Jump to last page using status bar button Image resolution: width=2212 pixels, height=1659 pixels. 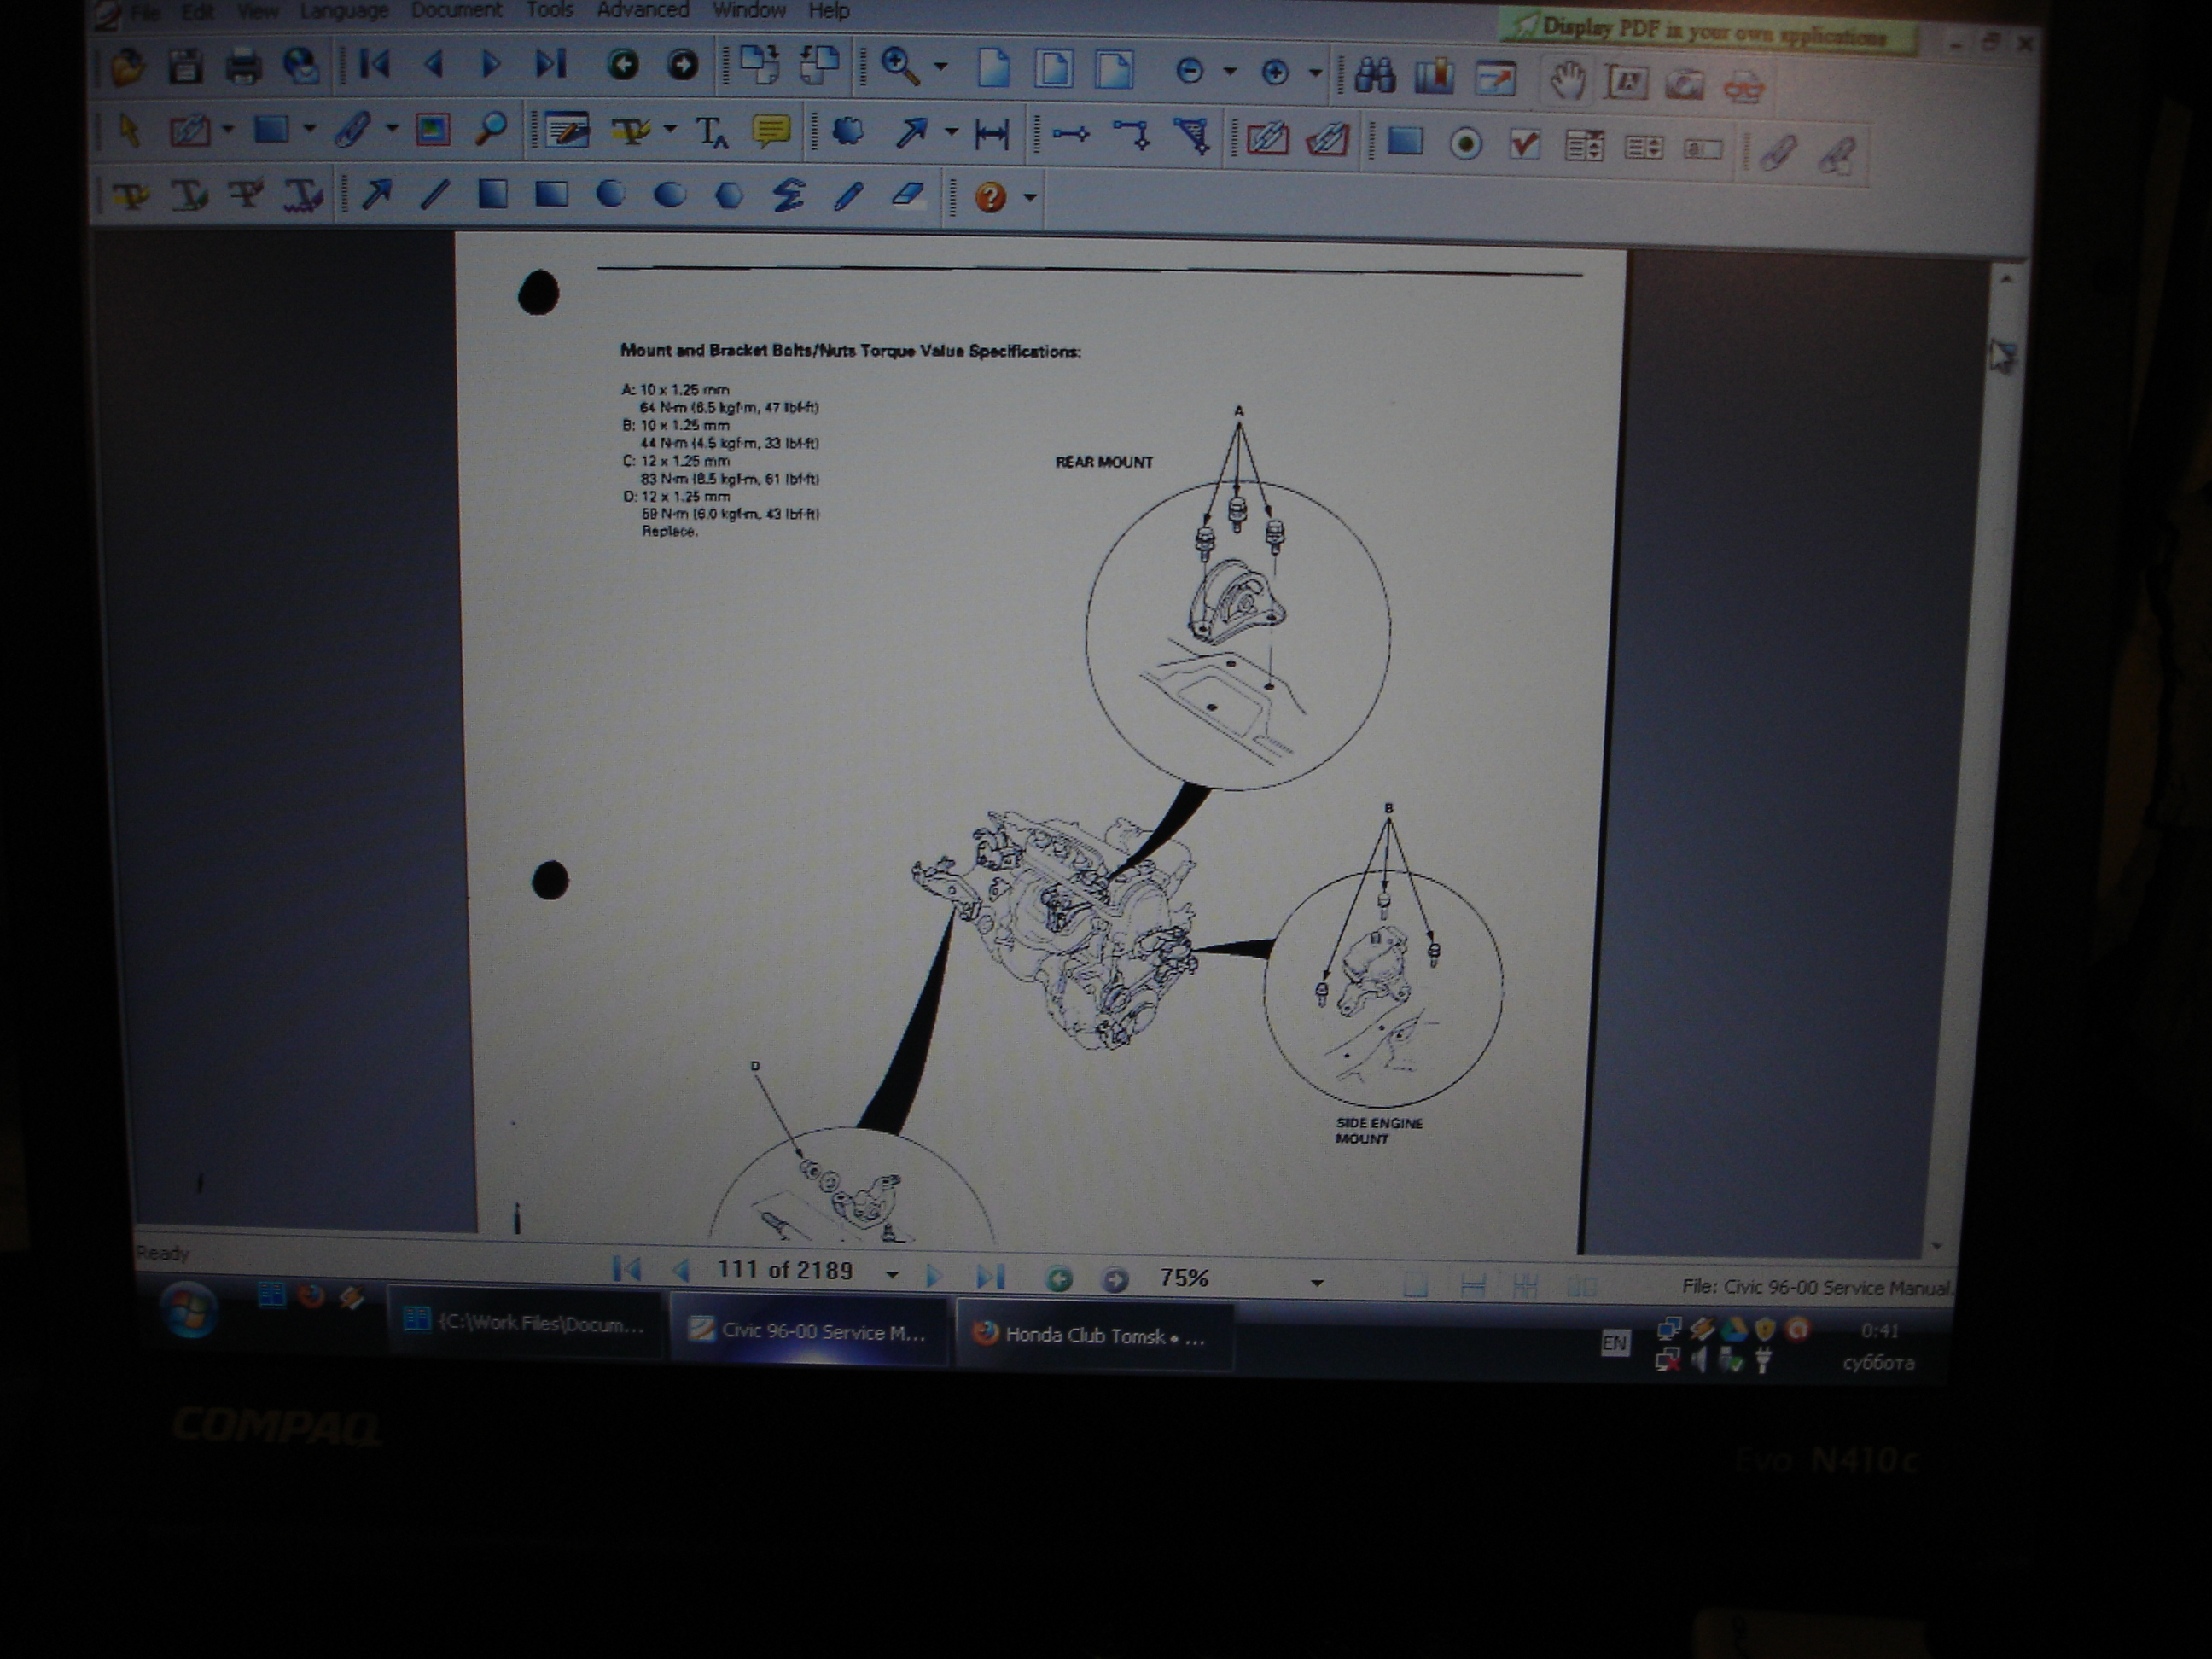coord(990,1276)
